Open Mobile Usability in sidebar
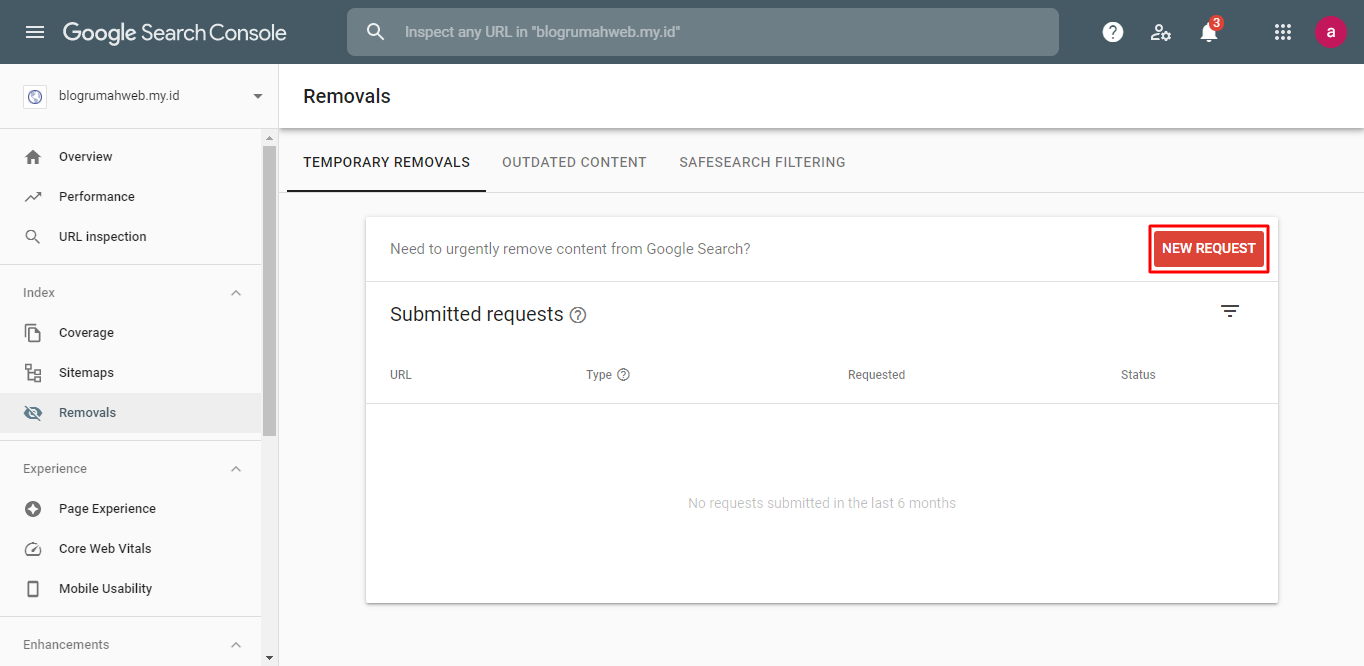 [131, 589]
